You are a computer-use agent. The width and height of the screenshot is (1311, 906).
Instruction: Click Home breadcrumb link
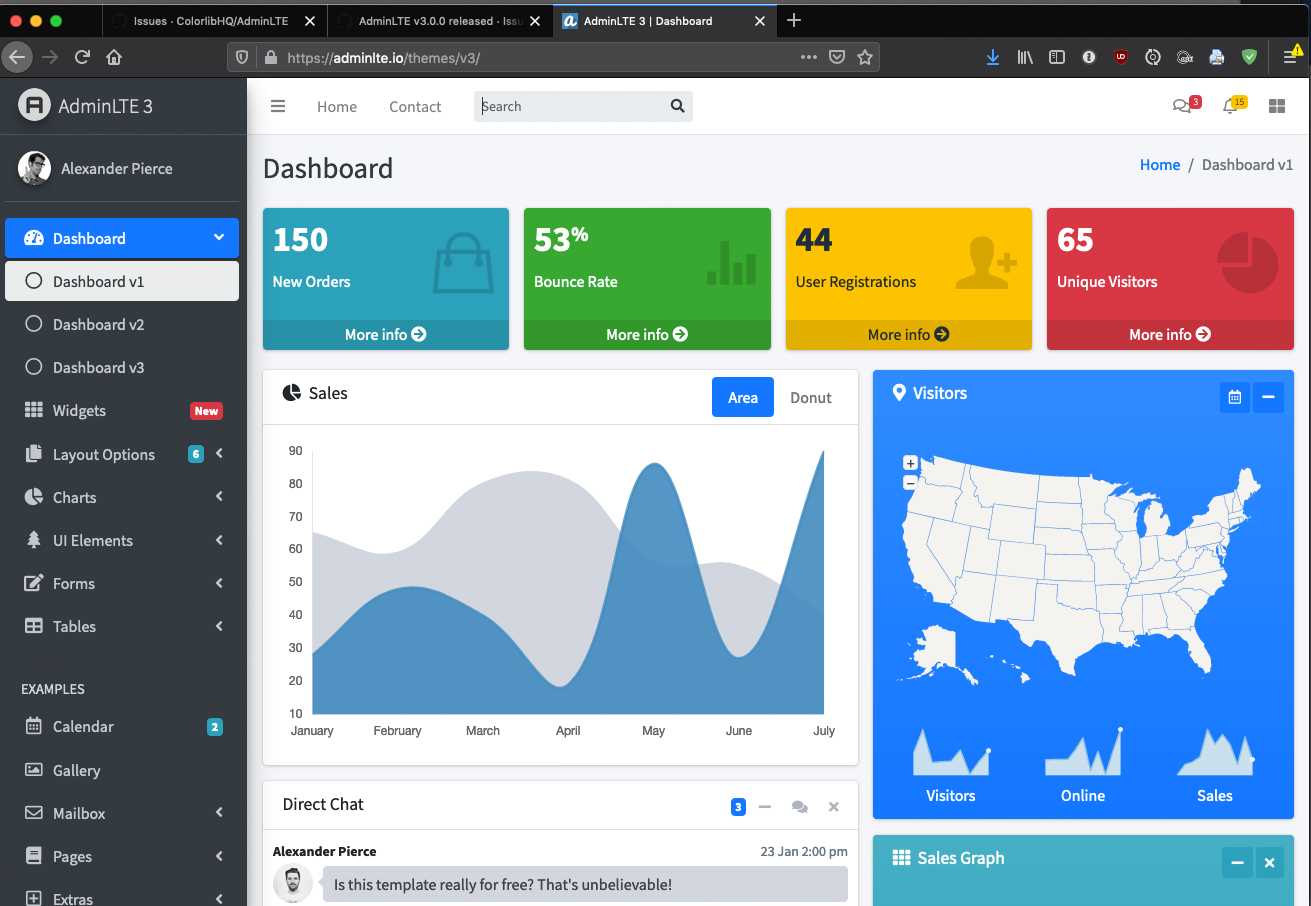pos(1160,165)
